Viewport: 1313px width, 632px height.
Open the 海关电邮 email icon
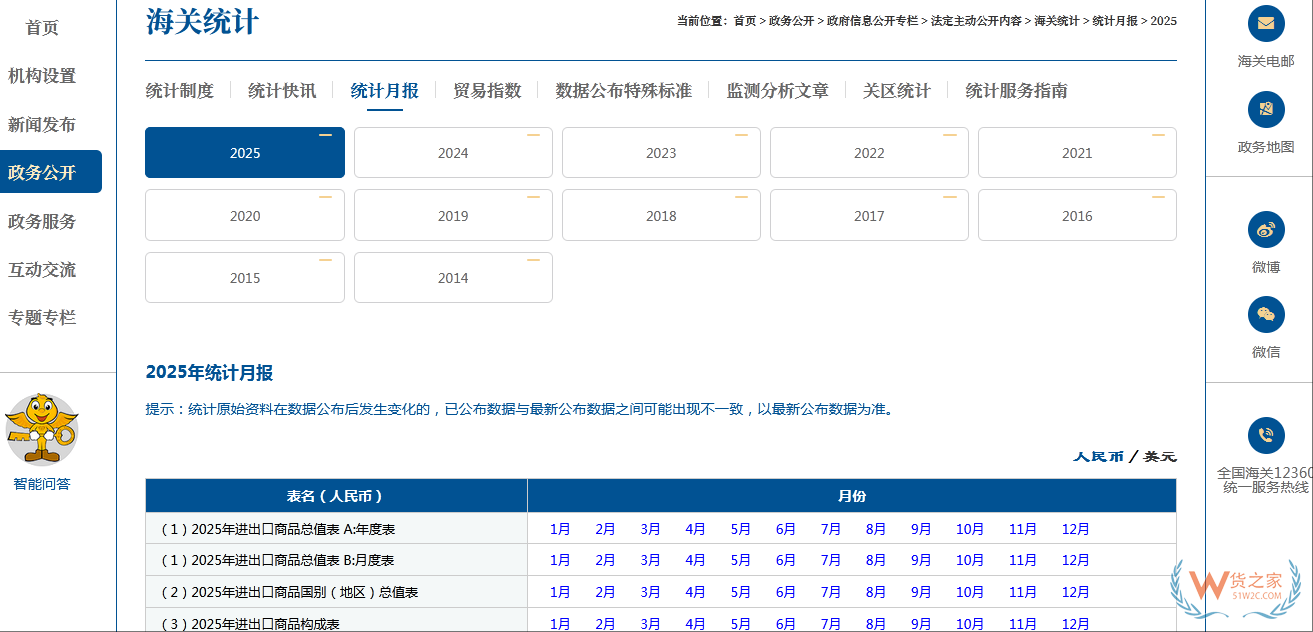(1265, 23)
